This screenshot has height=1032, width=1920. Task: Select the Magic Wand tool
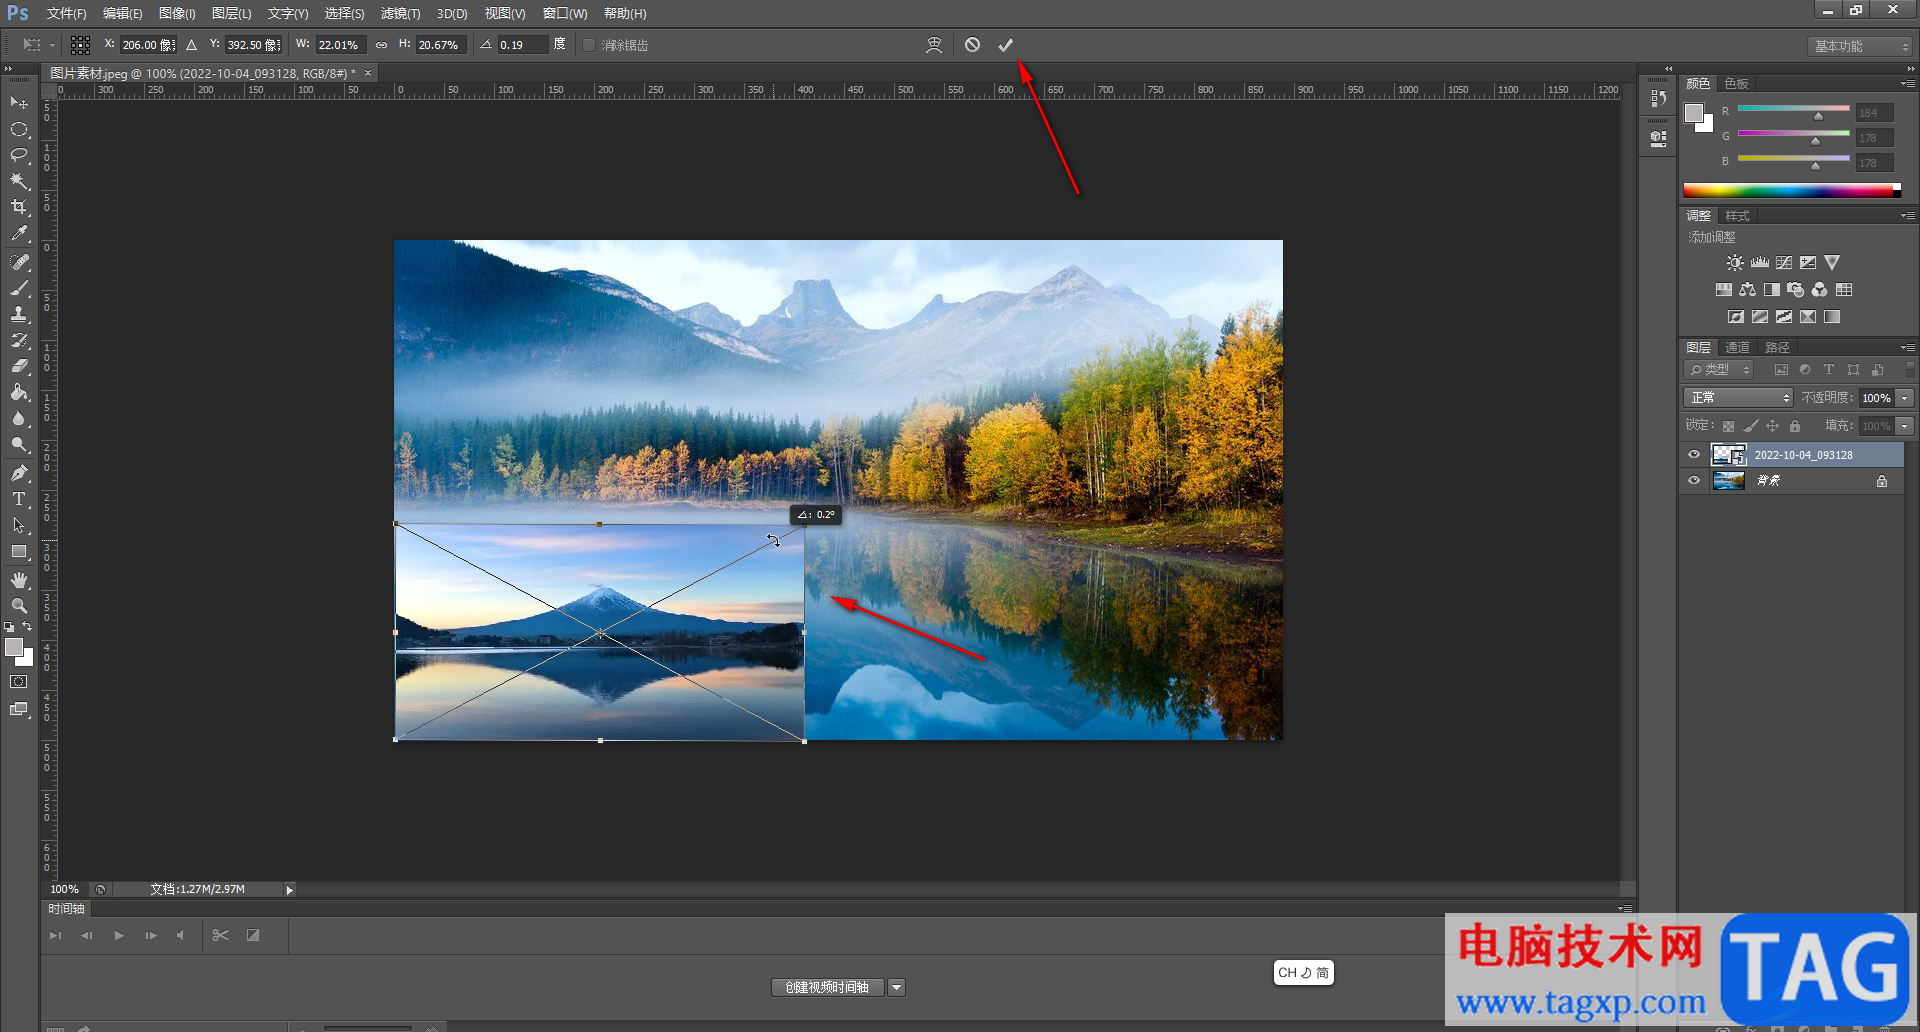coord(19,181)
